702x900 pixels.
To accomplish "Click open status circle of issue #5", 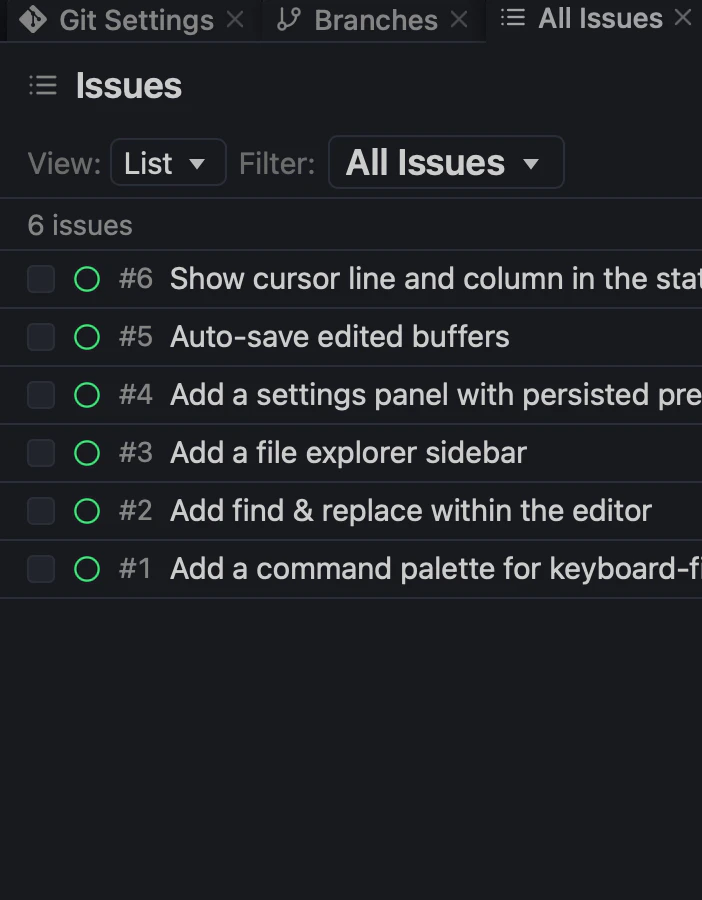I will pos(87,337).
